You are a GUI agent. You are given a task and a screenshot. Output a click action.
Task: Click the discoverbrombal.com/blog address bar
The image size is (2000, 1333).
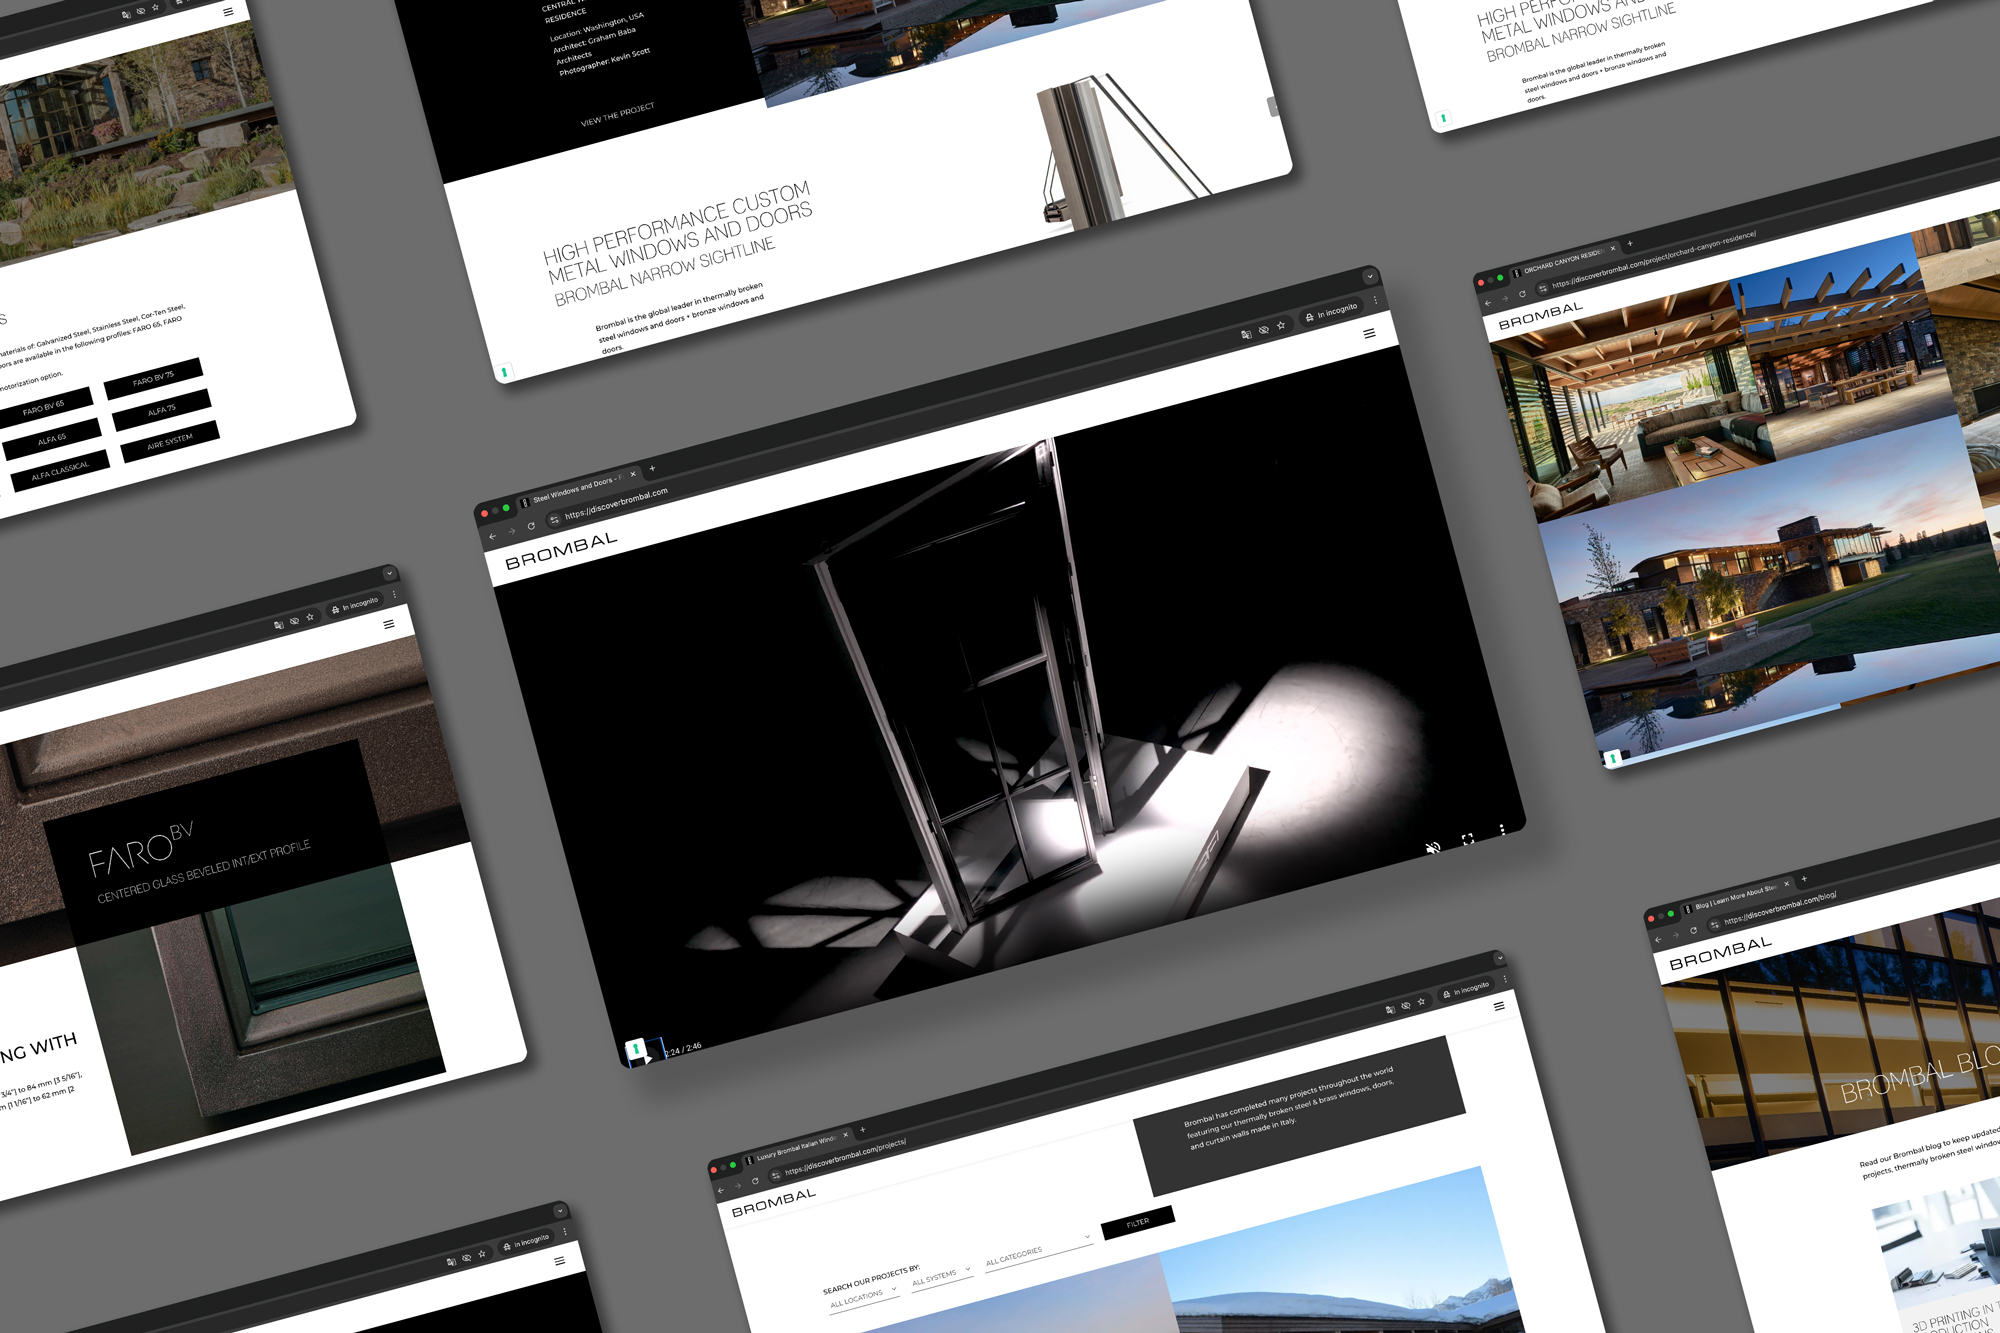pyautogui.click(x=1780, y=909)
